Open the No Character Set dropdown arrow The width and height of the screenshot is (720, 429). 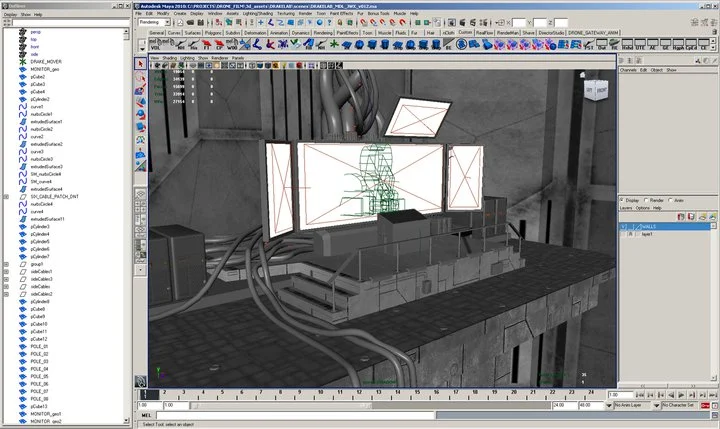pos(657,406)
